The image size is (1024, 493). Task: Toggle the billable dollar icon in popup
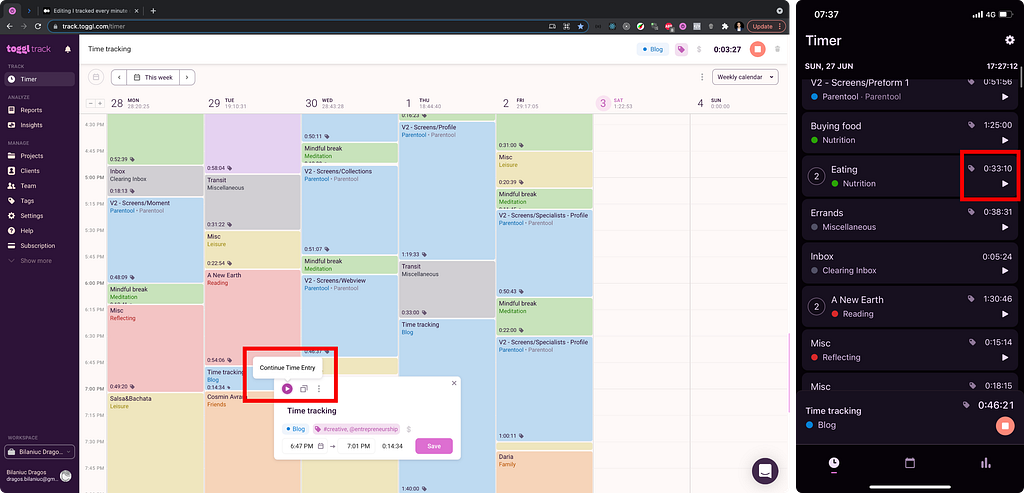click(x=408, y=429)
